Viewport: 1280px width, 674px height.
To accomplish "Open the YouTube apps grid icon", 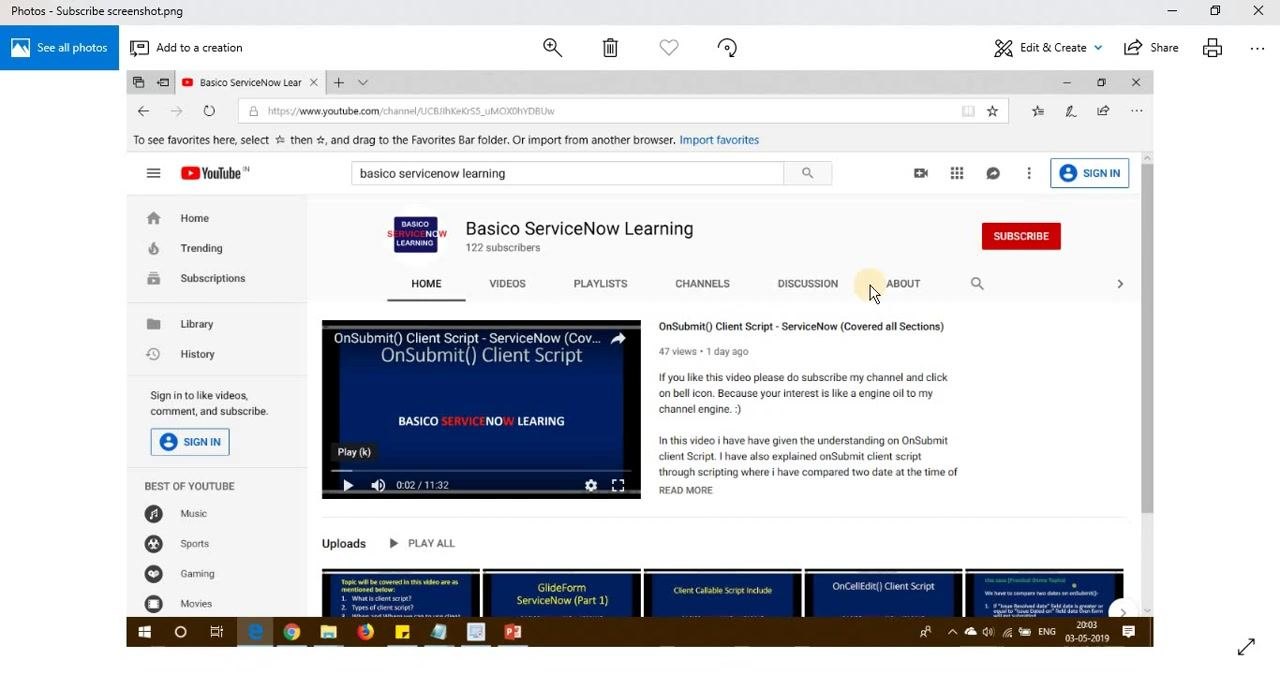I will click(957, 173).
